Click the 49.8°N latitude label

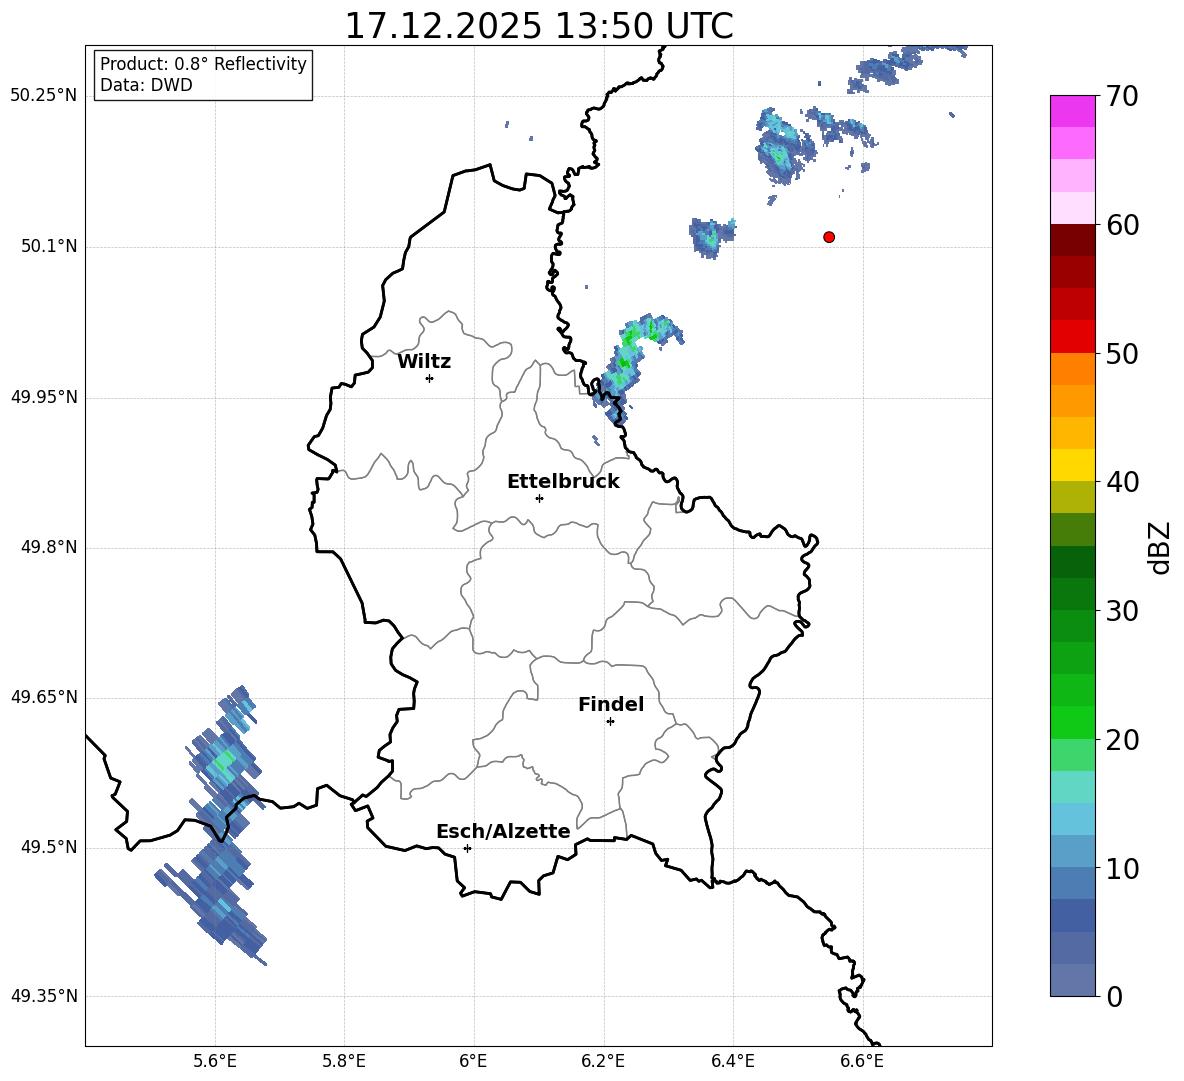coord(49,547)
